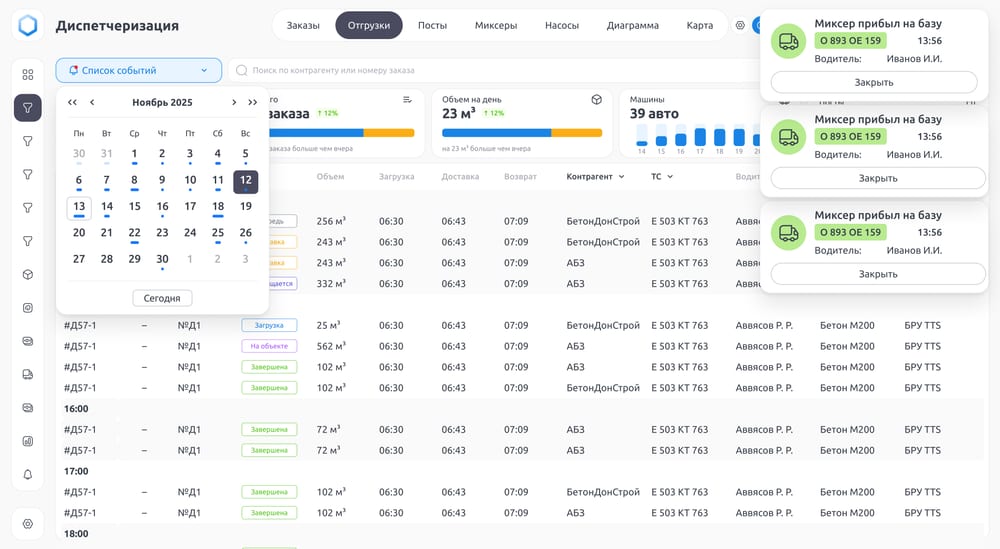Viewport: 1000px width, 549px height.
Task: Click the bell notifications icon in sidebar
Action: coord(28,474)
